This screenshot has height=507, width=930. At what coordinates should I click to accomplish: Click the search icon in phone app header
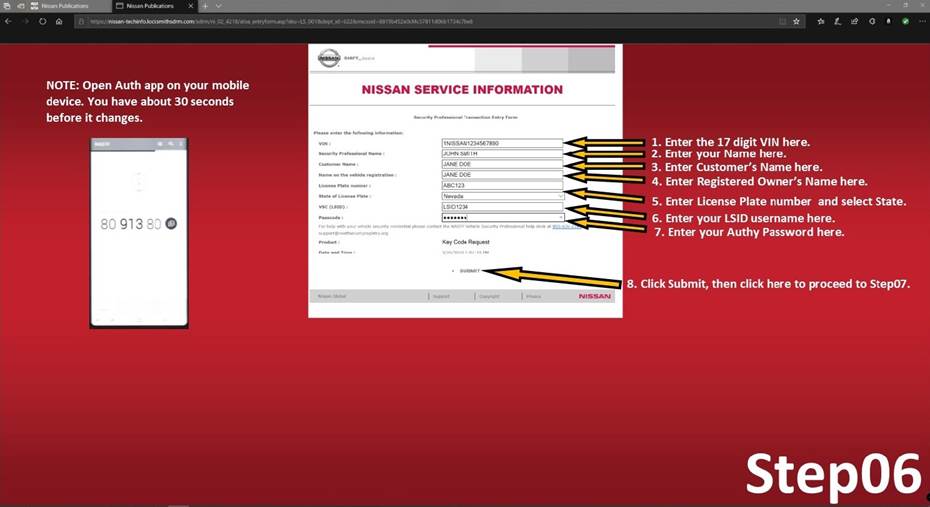point(171,144)
